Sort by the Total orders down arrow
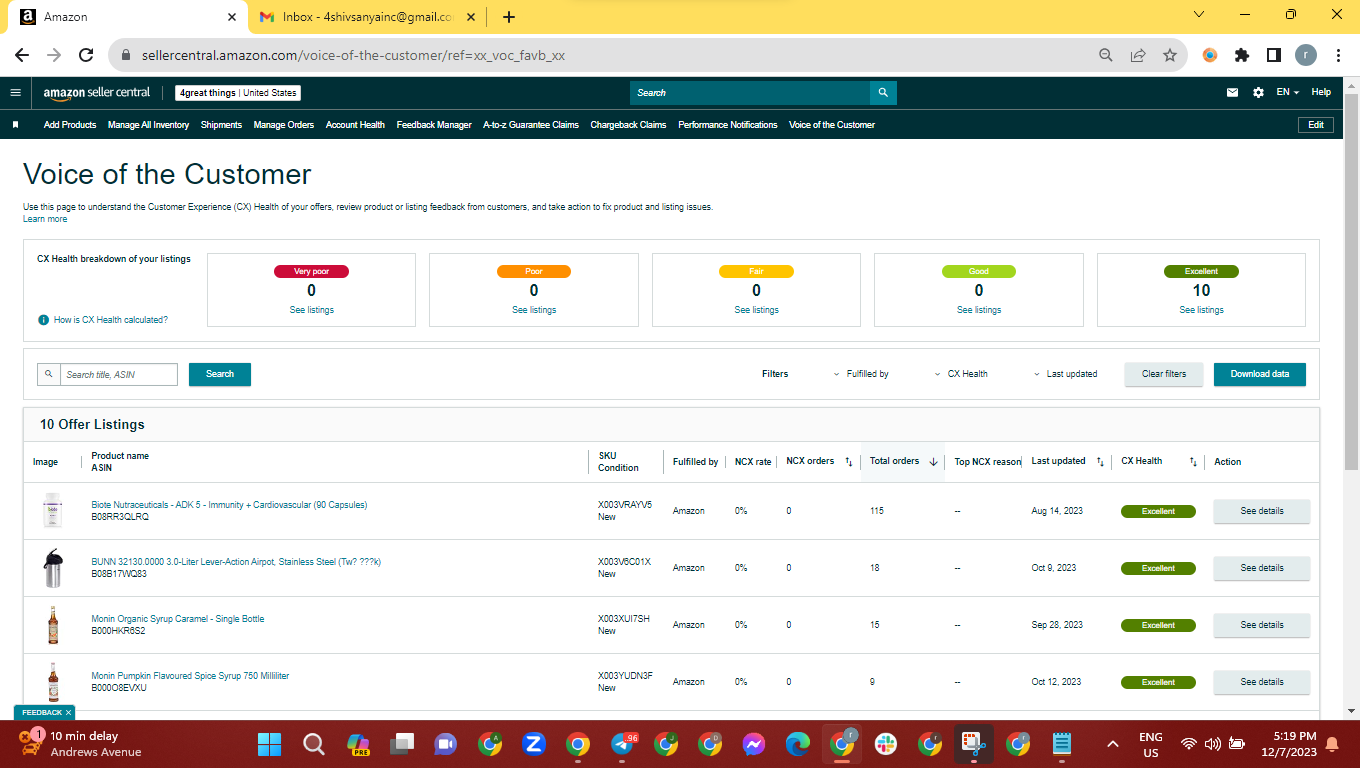The image size is (1360, 768). click(x=933, y=462)
